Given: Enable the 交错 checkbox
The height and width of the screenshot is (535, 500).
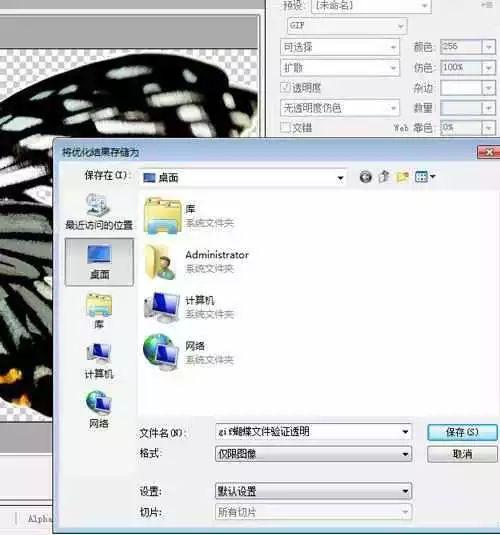Looking at the screenshot, I should tap(285, 128).
